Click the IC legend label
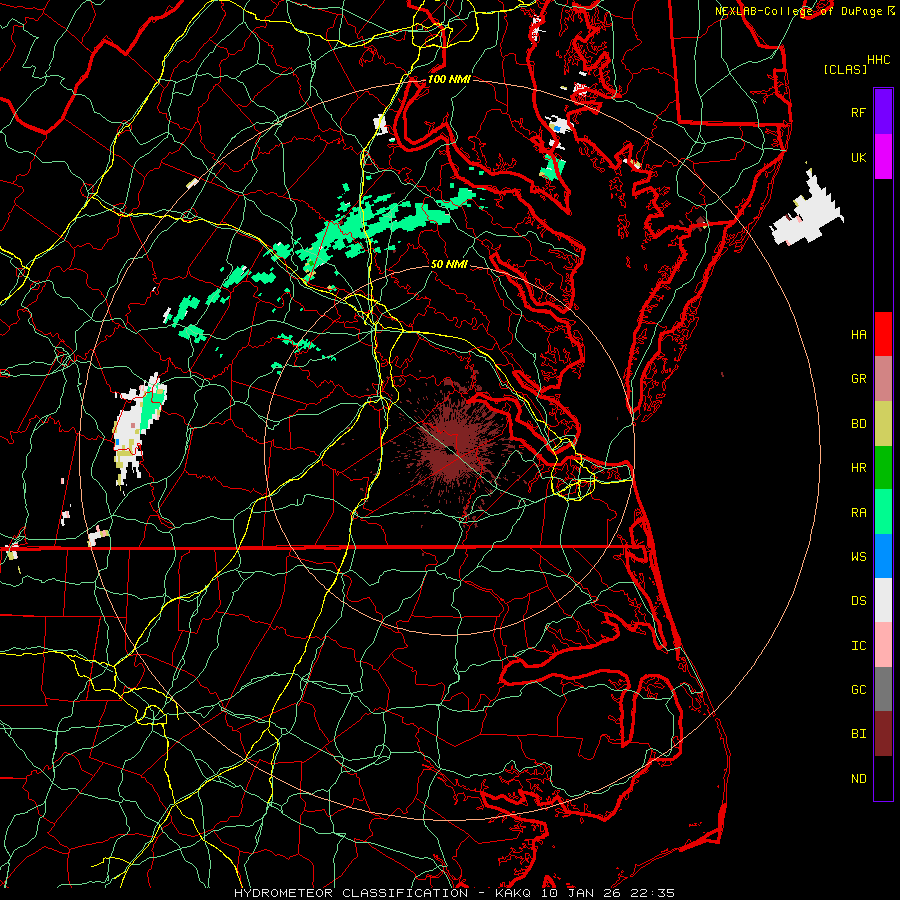 [x=858, y=646]
